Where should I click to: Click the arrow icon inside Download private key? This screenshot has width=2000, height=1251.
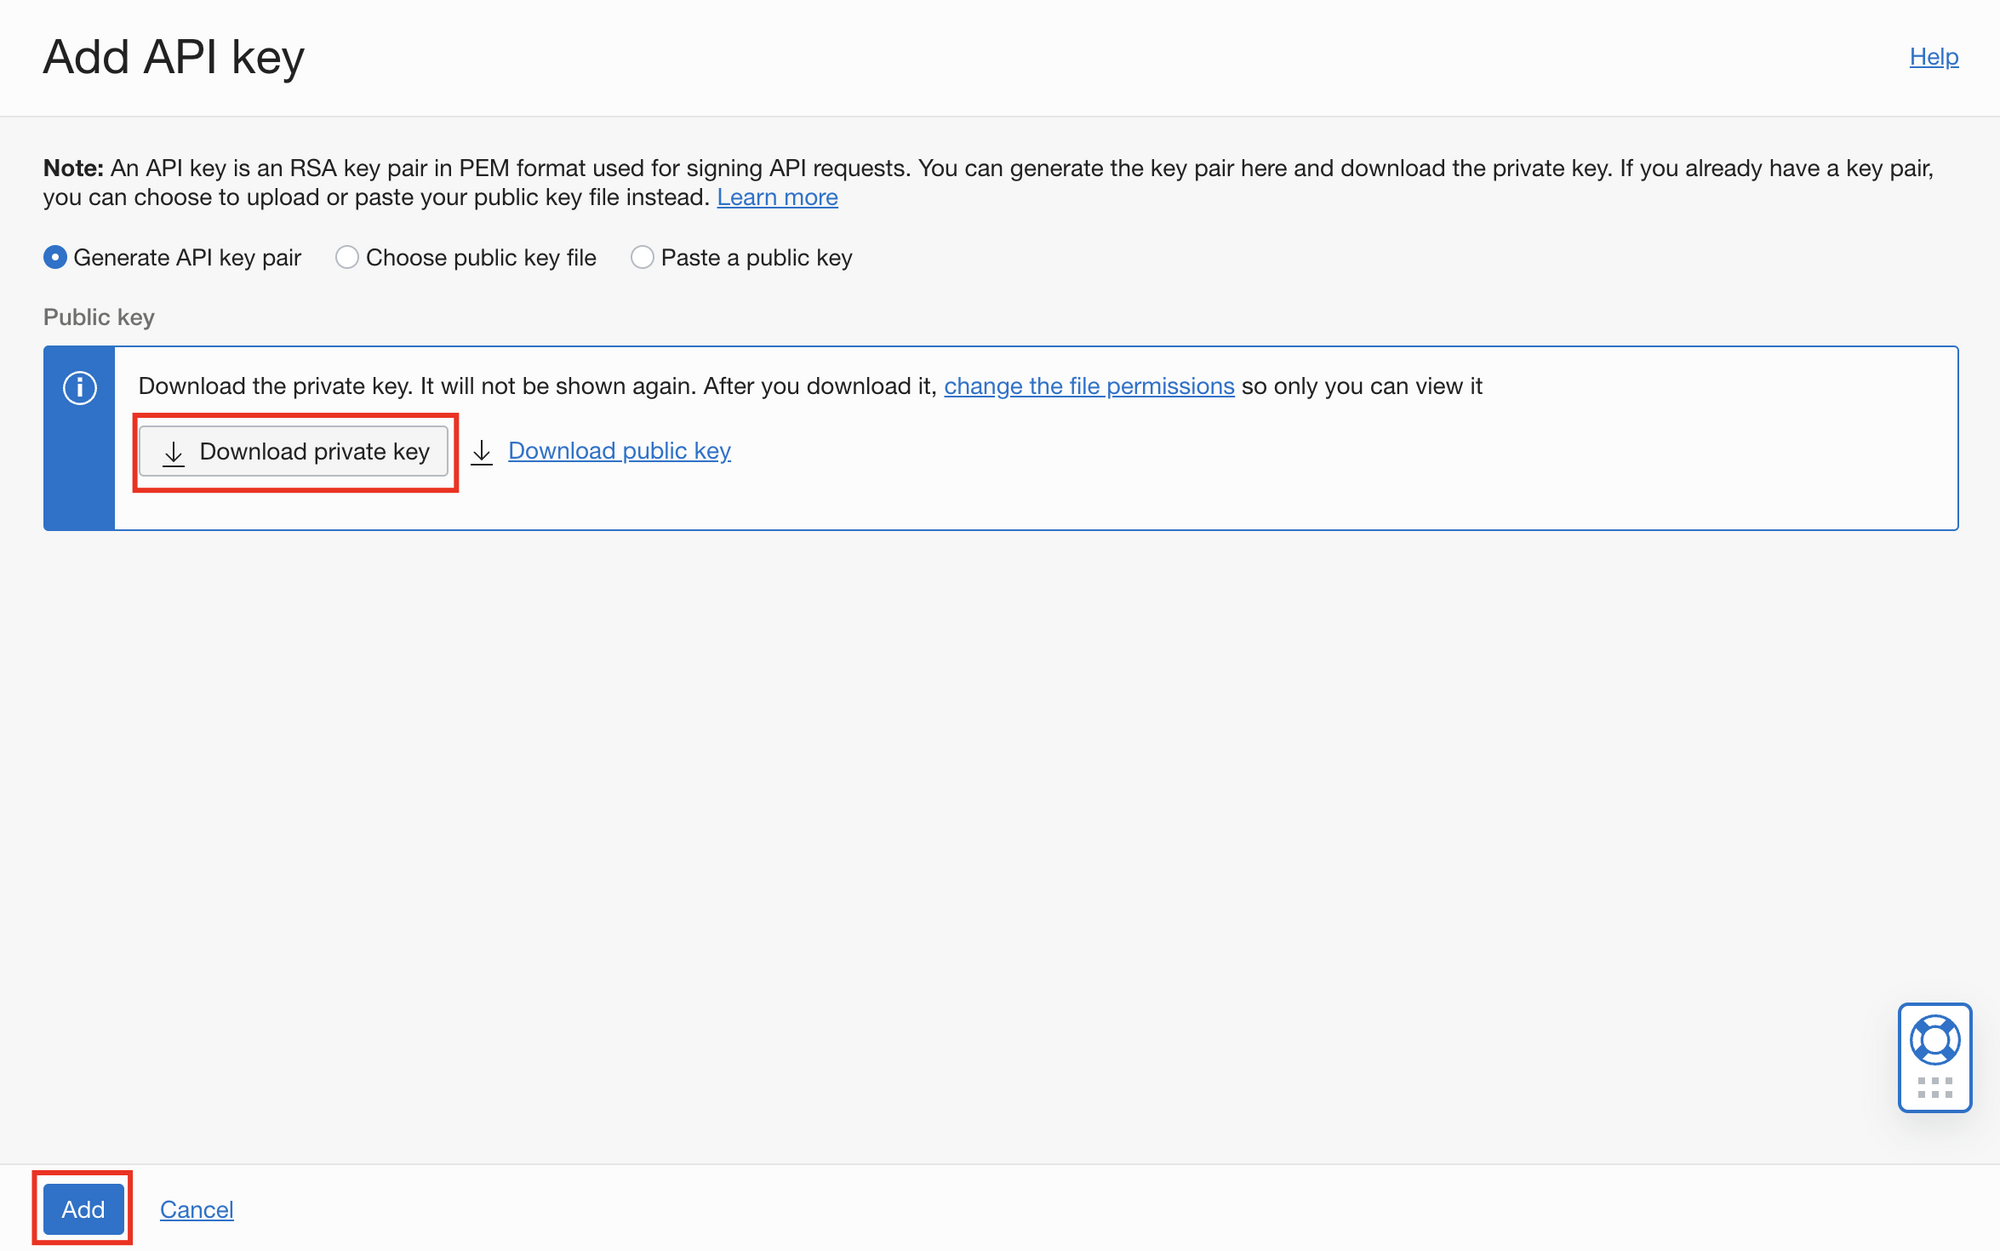point(173,453)
